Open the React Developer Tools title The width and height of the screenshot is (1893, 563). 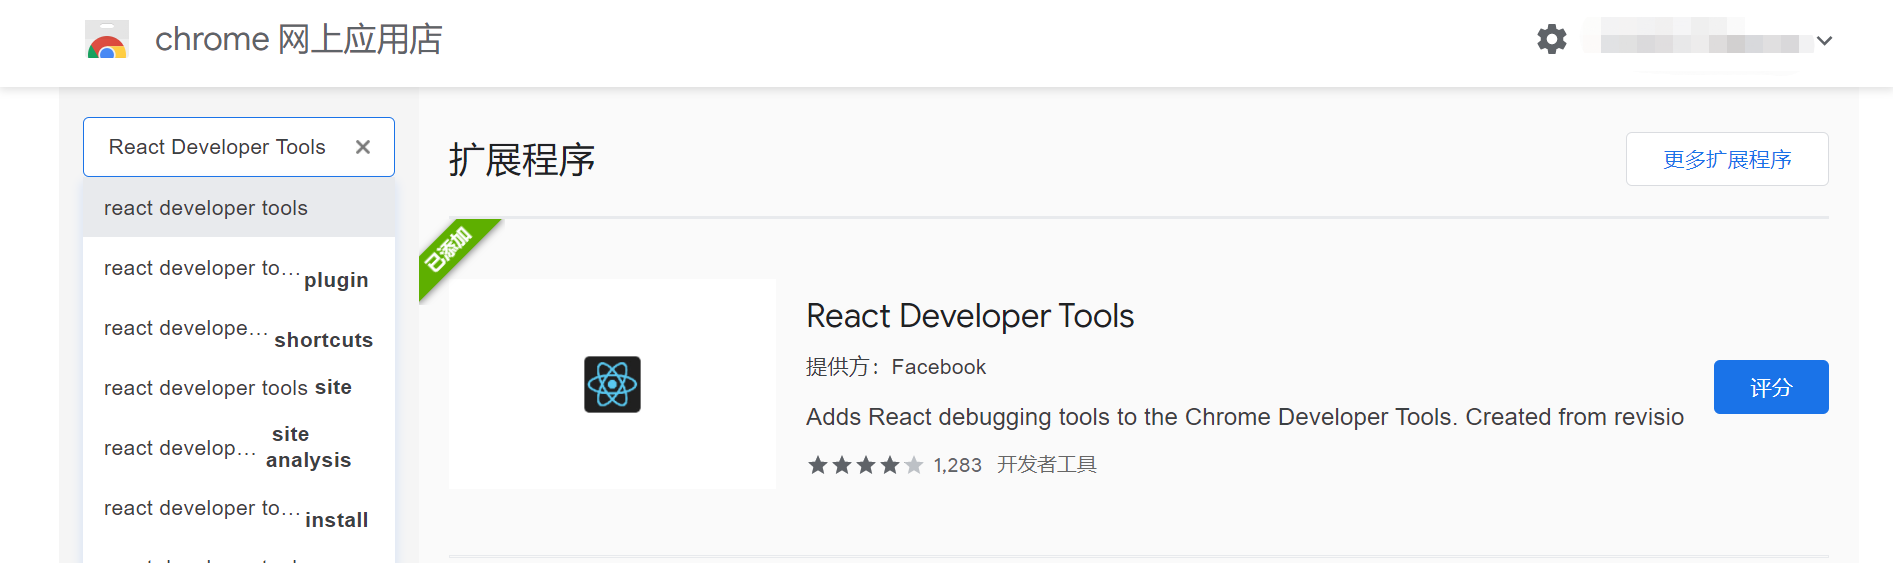click(x=970, y=316)
